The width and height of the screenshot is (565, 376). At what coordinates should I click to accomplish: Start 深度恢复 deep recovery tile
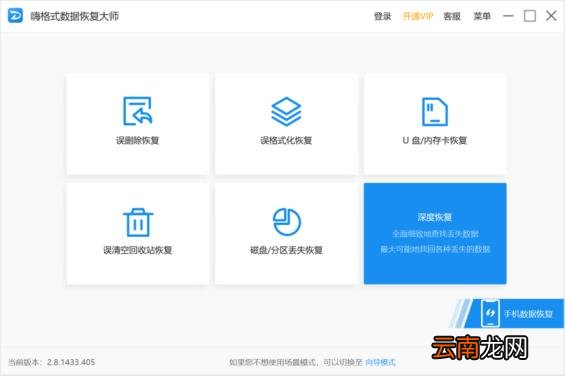coord(435,233)
